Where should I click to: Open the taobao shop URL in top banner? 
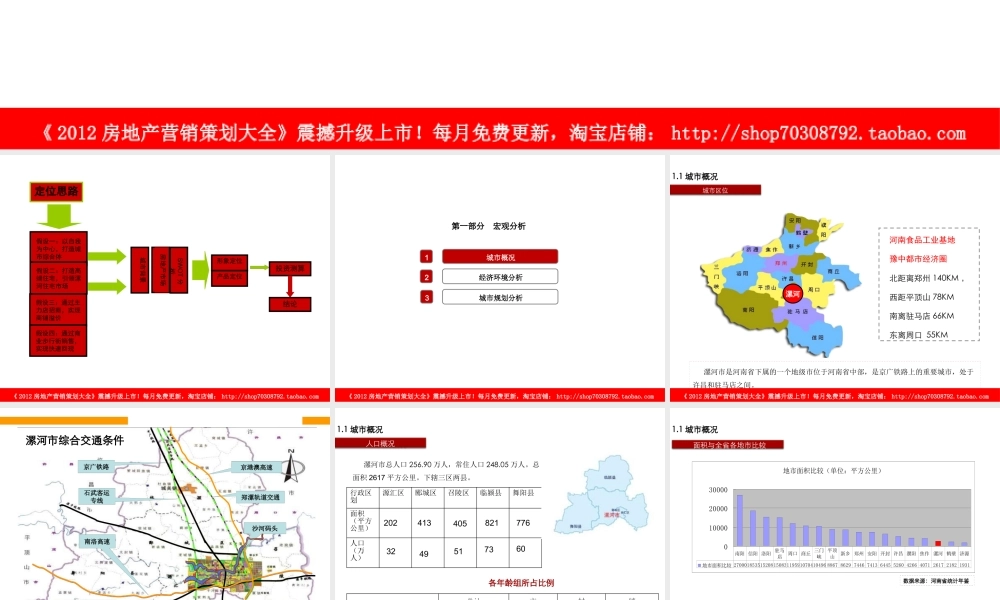pos(818,133)
